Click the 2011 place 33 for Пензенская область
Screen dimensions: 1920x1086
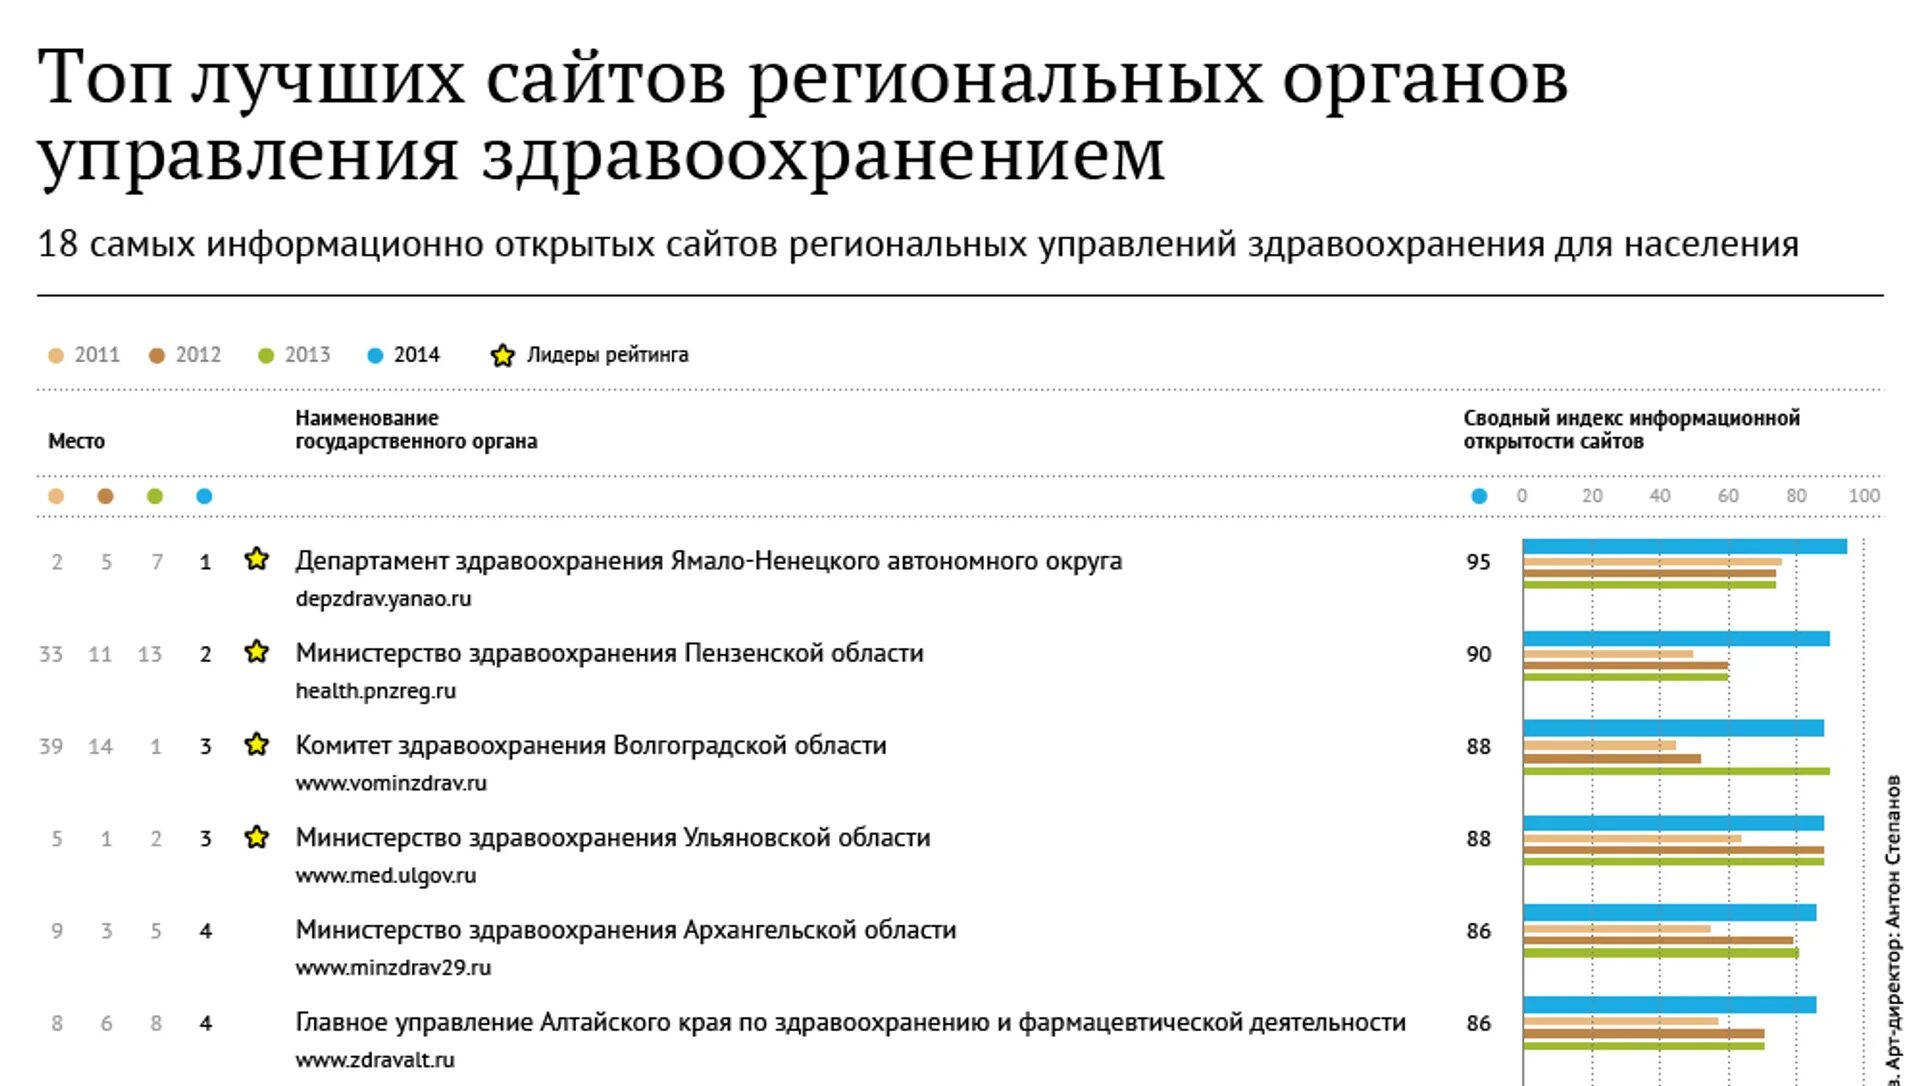pos(51,654)
